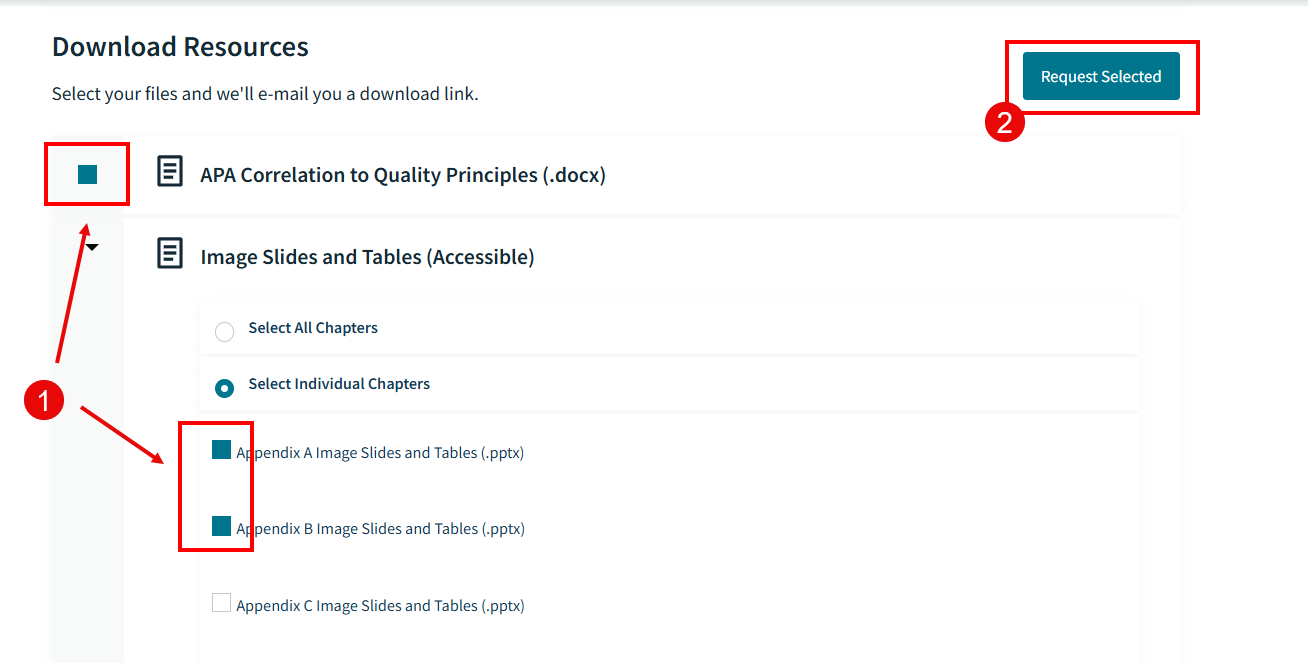Click the "Select All Chapters" label text
Screen dimensions: 1308x663
313,328
